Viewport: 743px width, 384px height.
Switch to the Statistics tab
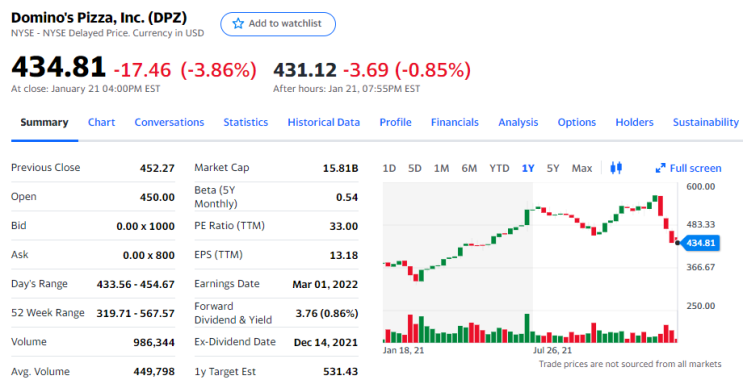tap(245, 122)
